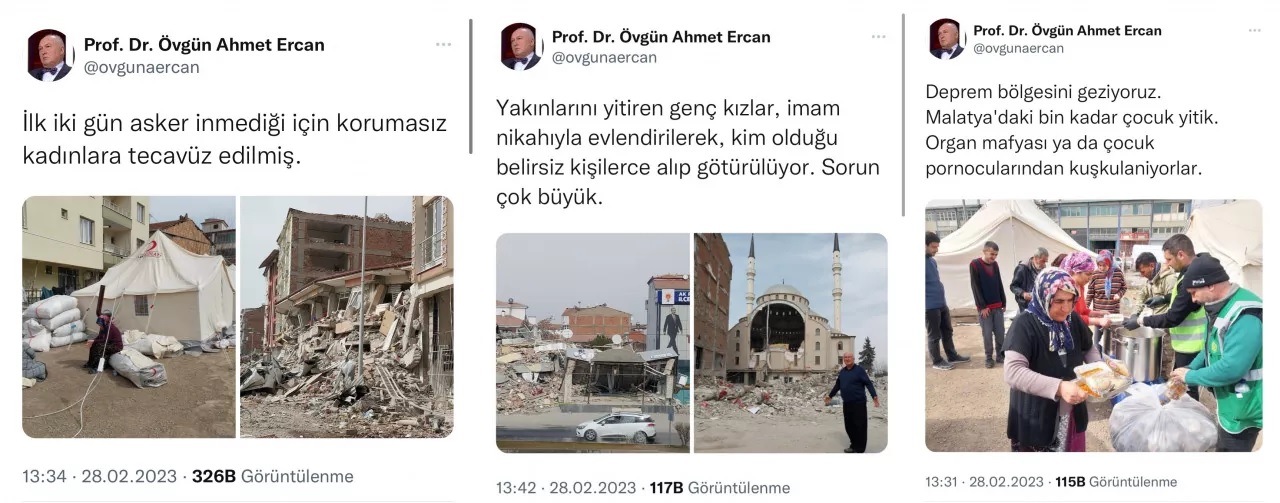Click the profile avatar on the tweet about asker
The width and height of the screenshot is (1280, 503).
(50, 55)
